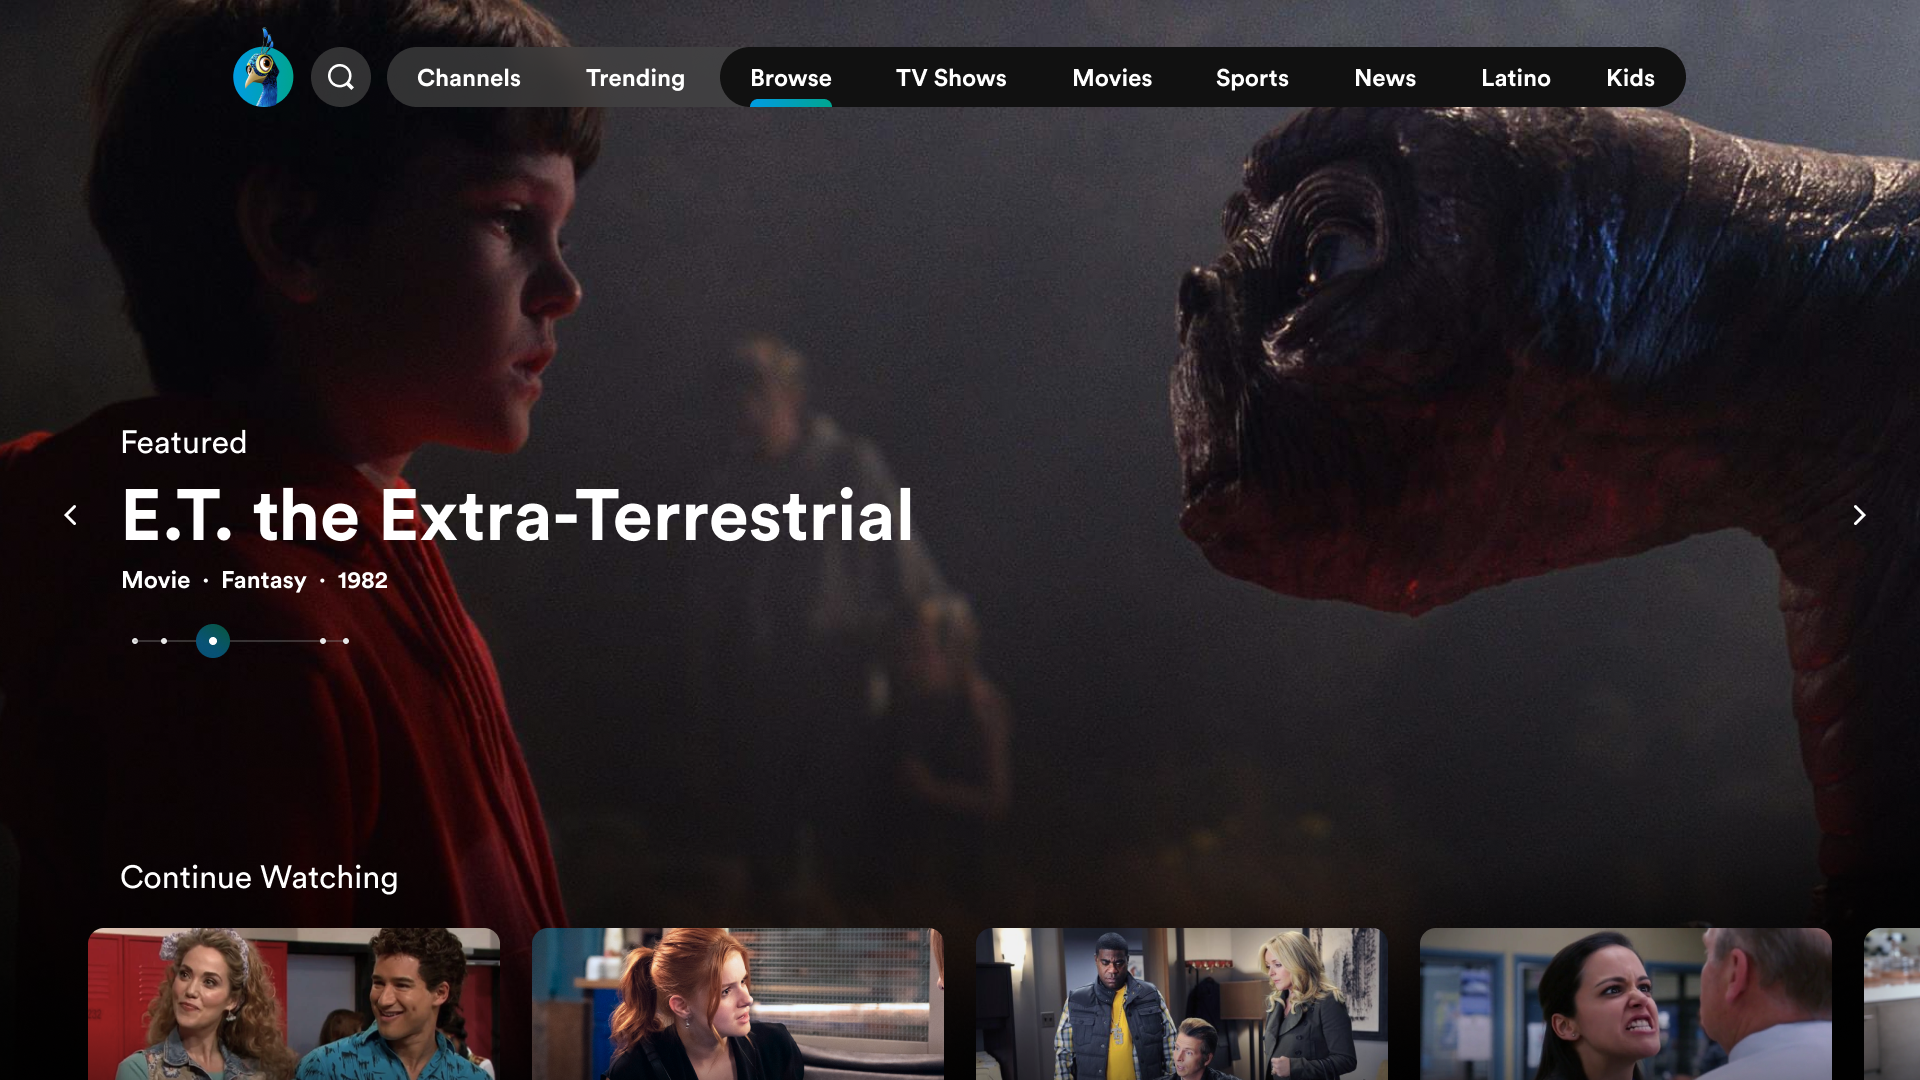Select the fourth carousel pagination dot
The width and height of the screenshot is (1920, 1080).
[323, 641]
